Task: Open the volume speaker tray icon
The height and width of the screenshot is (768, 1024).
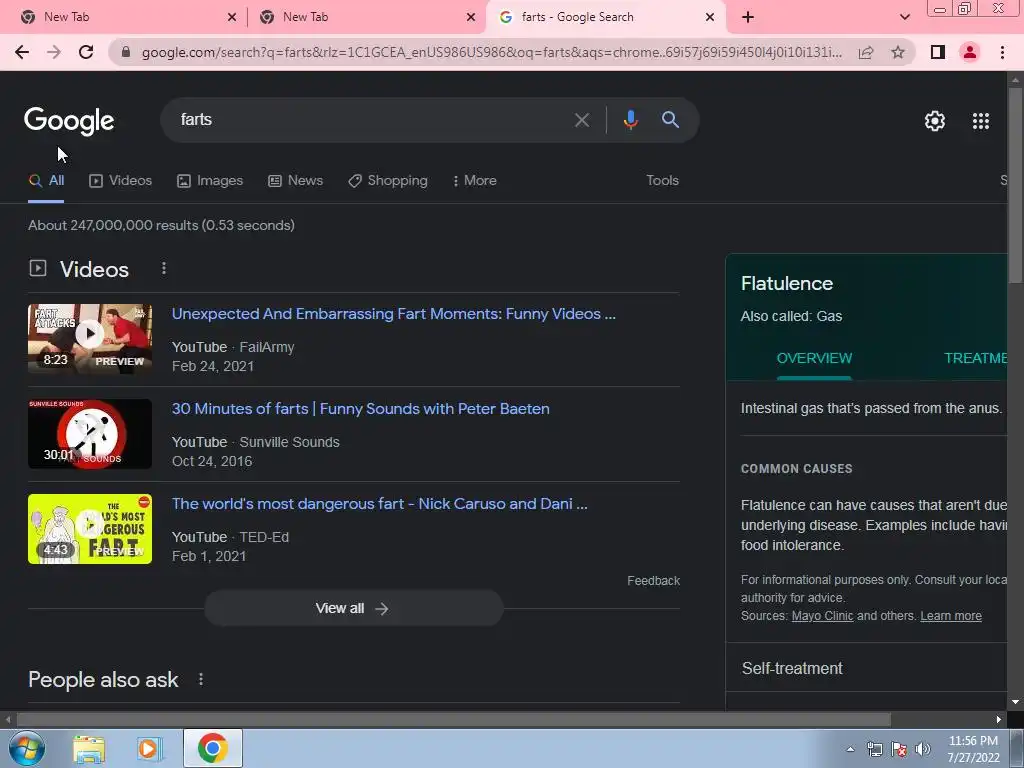Action: (x=923, y=749)
